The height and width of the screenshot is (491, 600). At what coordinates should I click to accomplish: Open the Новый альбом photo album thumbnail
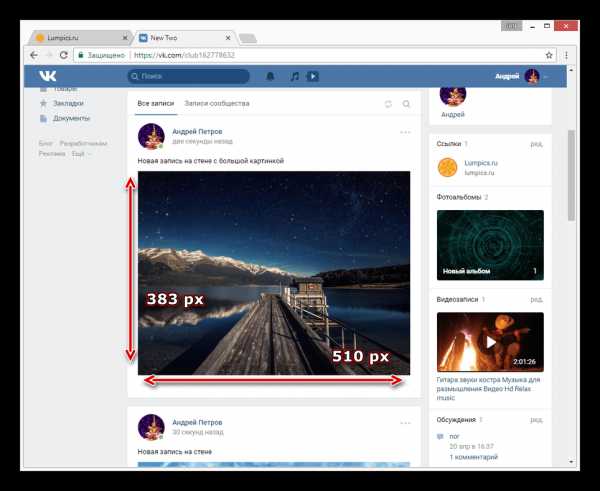point(490,245)
